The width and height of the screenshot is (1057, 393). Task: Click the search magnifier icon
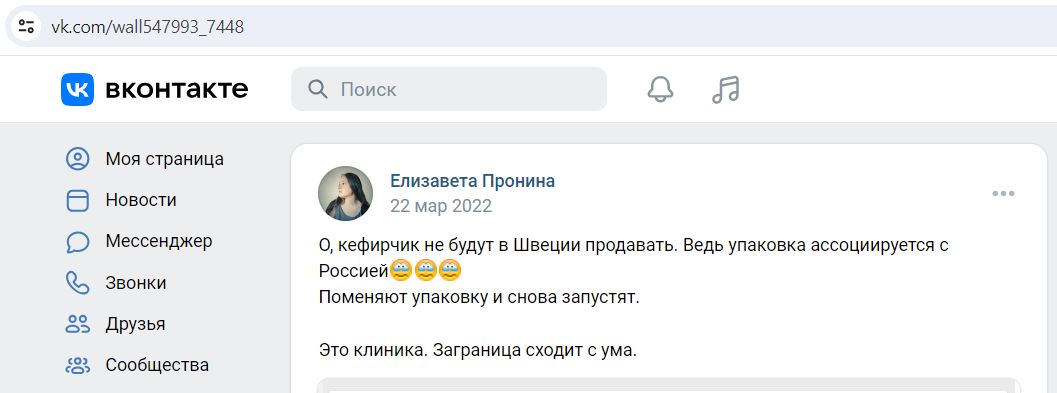coord(318,89)
